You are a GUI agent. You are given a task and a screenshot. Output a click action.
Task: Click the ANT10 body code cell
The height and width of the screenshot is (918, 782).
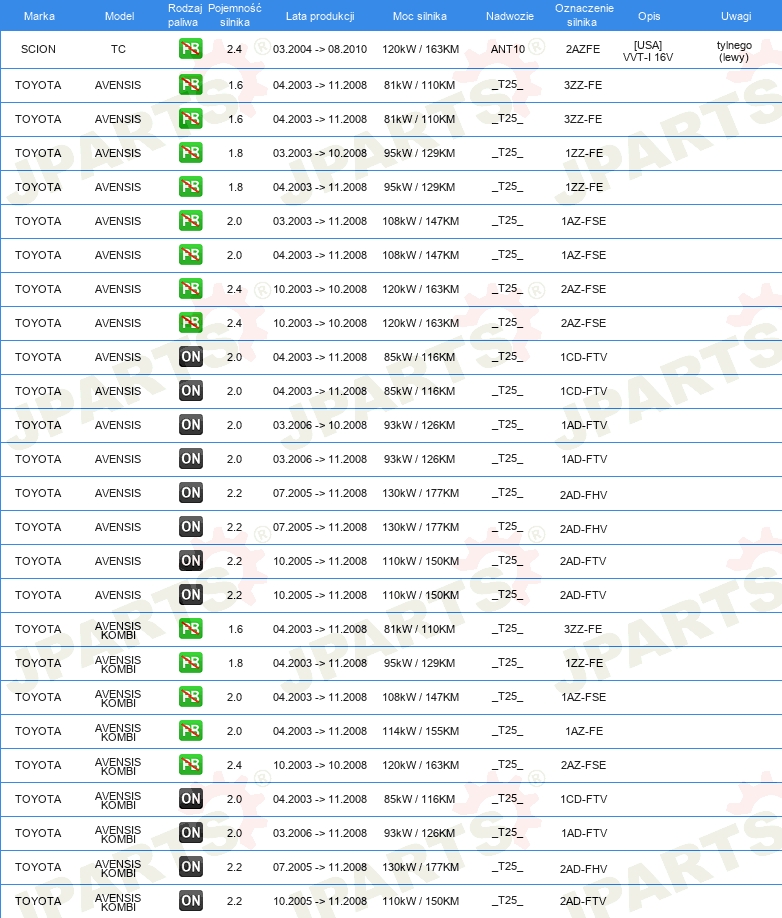[x=507, y=49]
